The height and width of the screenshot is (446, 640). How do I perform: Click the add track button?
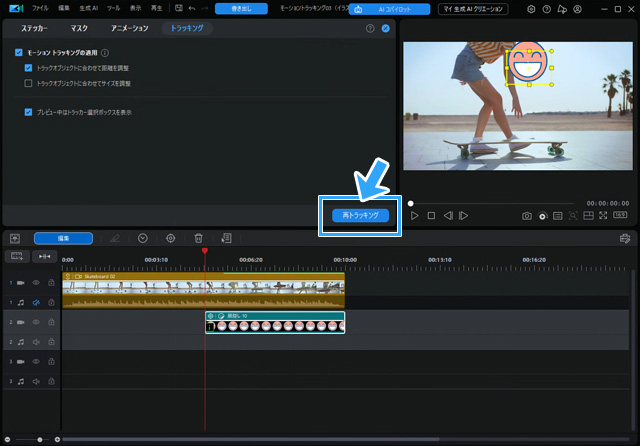pyautogui.click(x=17, y=256)
